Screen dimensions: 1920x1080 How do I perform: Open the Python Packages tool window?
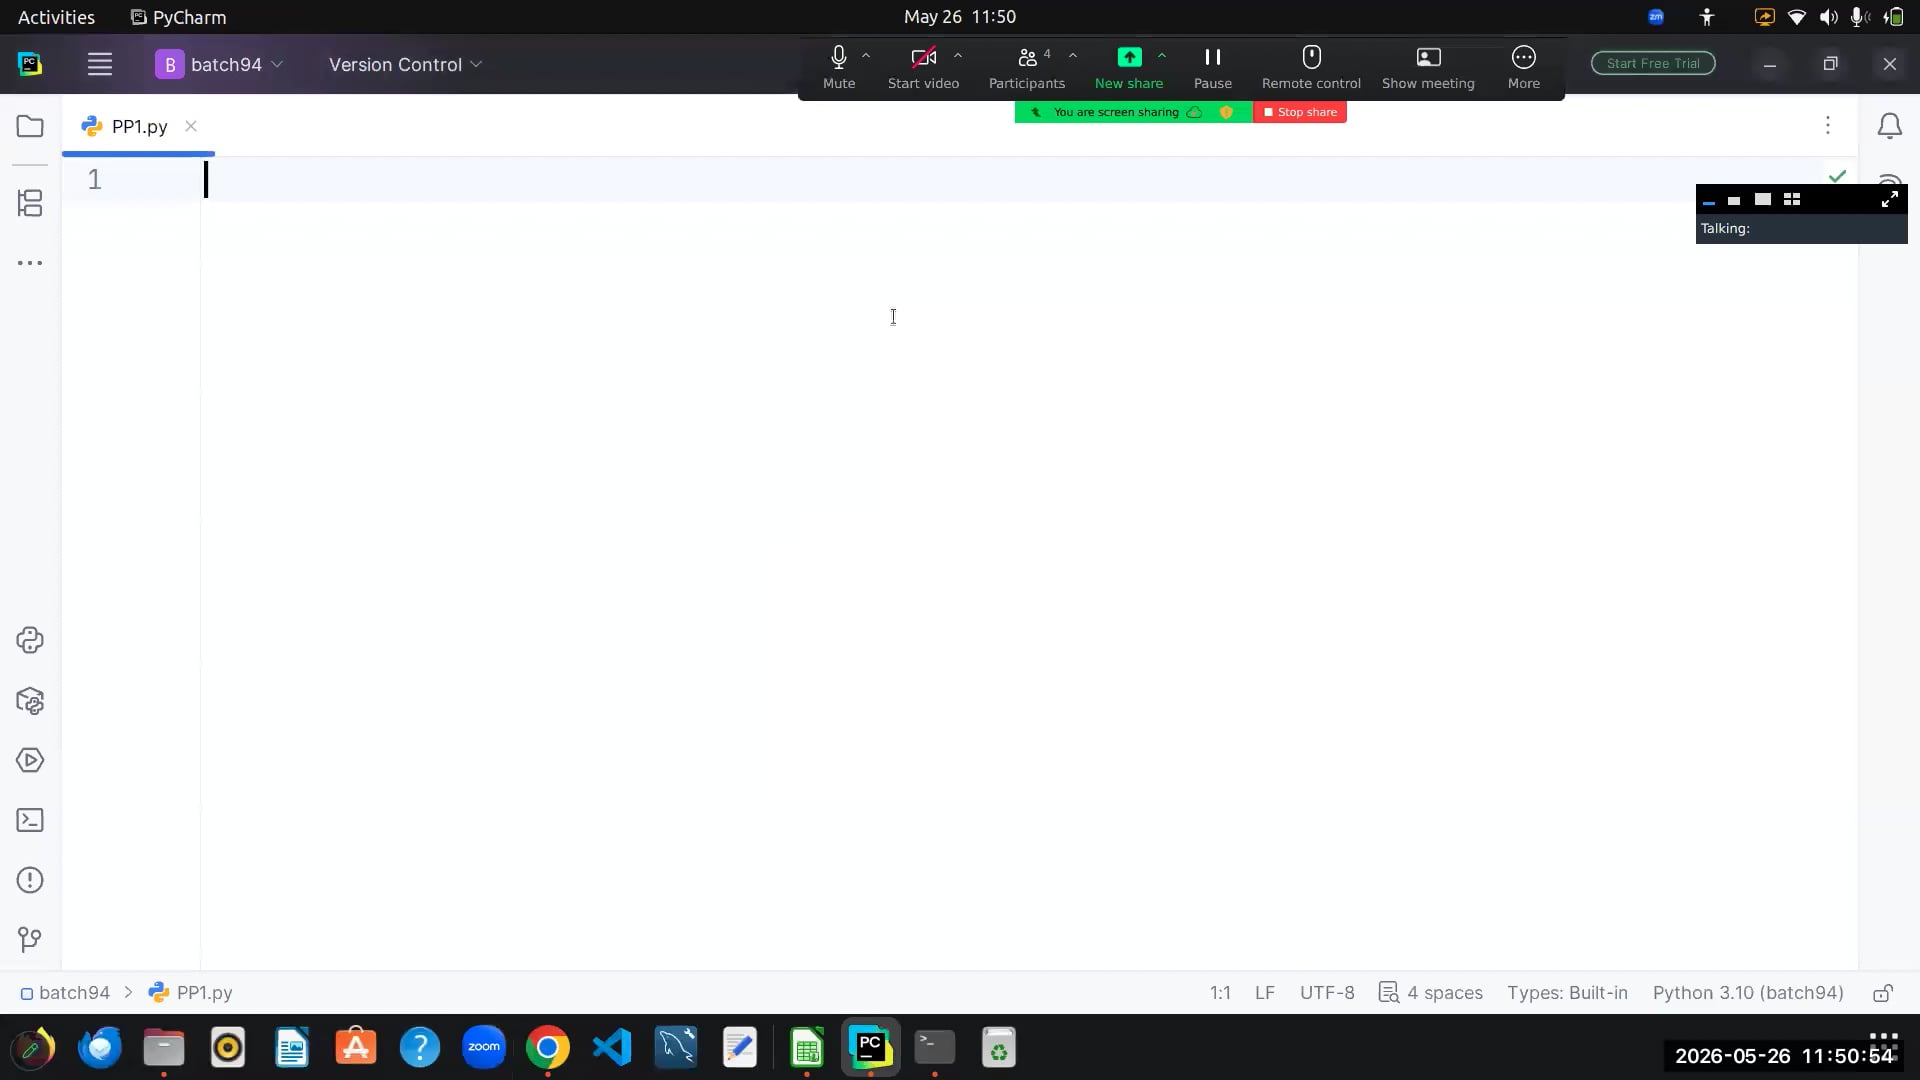[30, 701]
